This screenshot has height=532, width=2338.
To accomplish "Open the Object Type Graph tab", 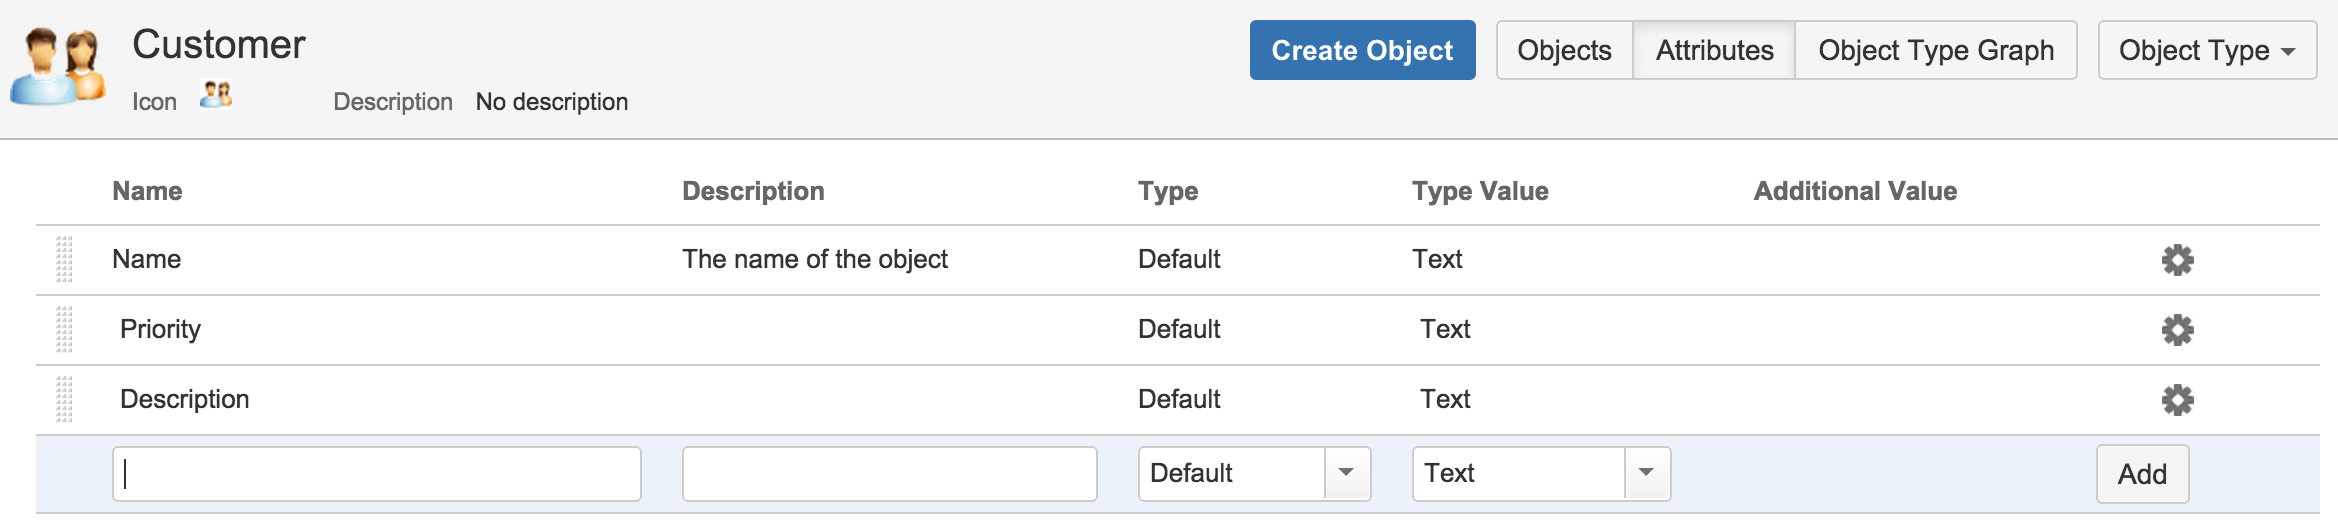I will pyautogui.click(x=1936, y=50).
